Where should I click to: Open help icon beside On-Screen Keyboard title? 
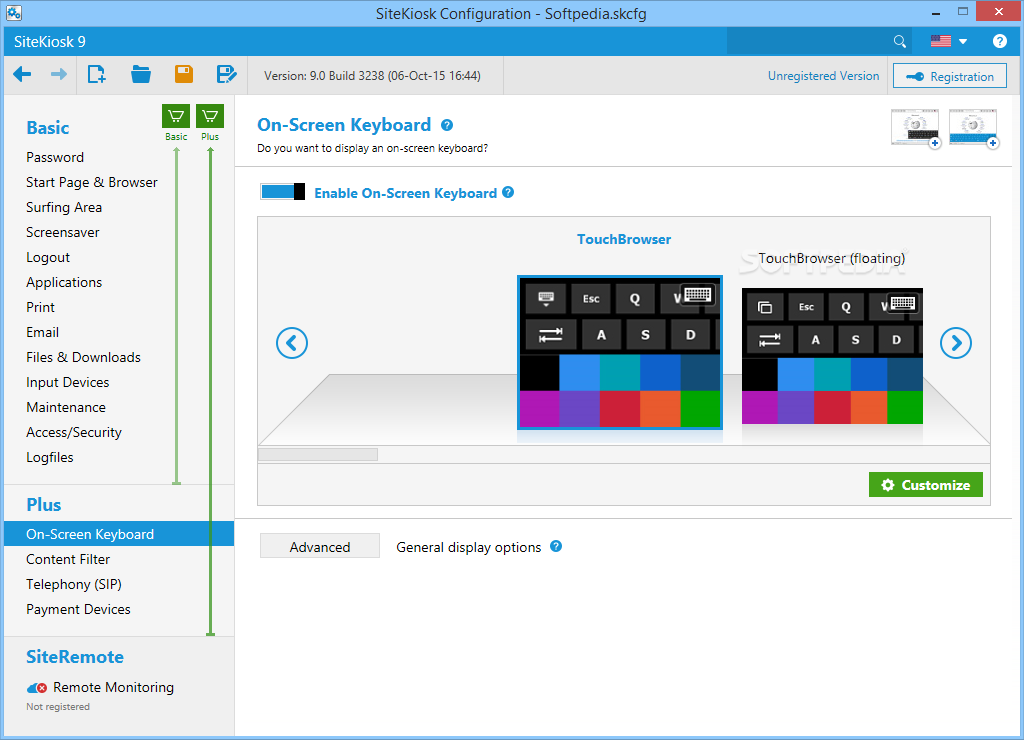447,125
